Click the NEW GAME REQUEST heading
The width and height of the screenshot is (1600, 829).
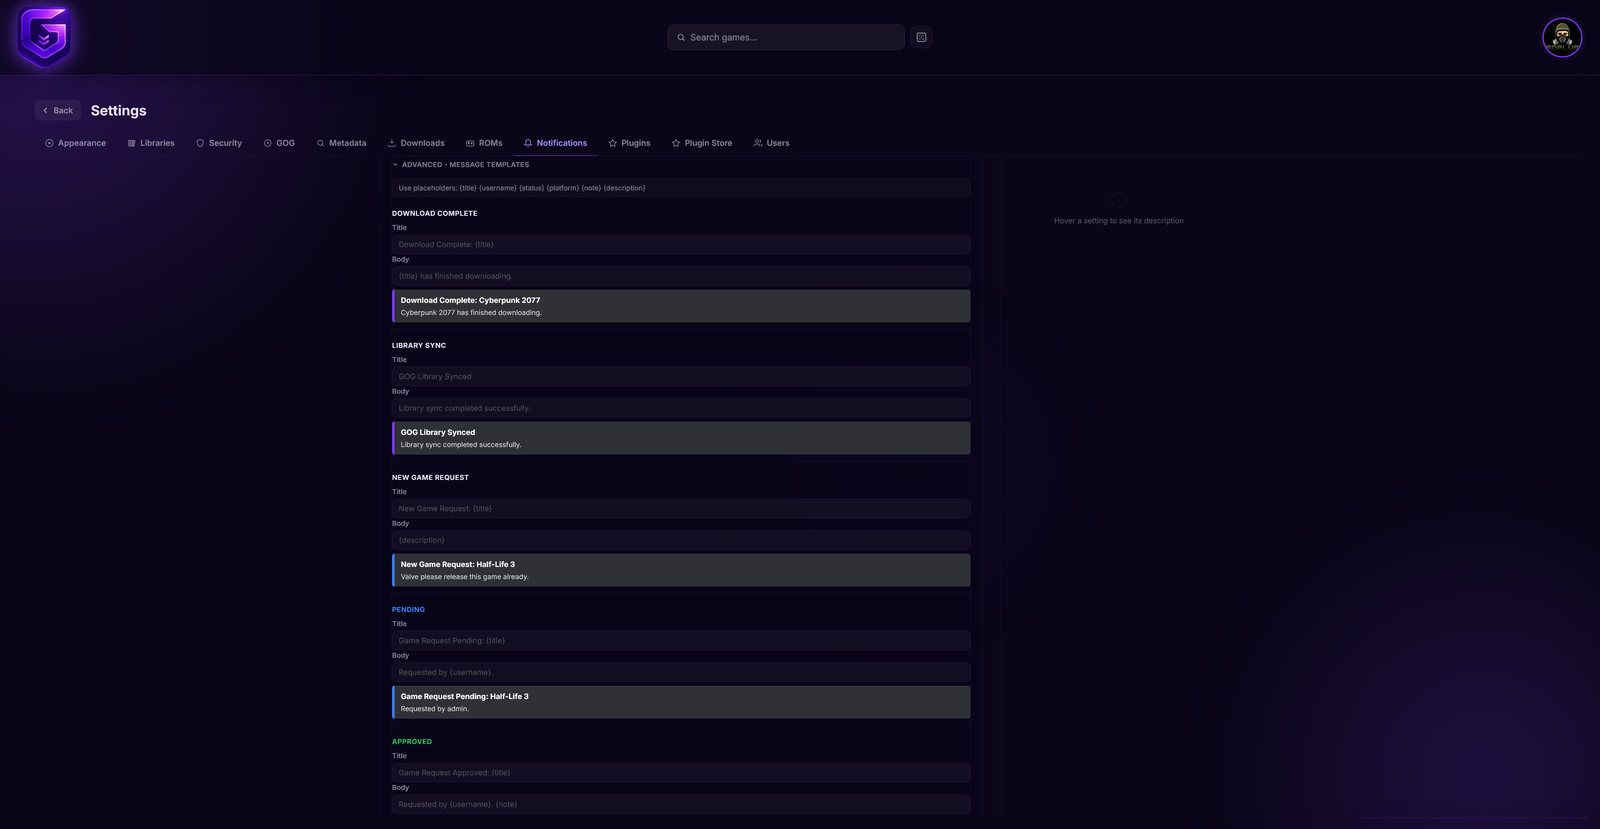[x=430, y=477]
